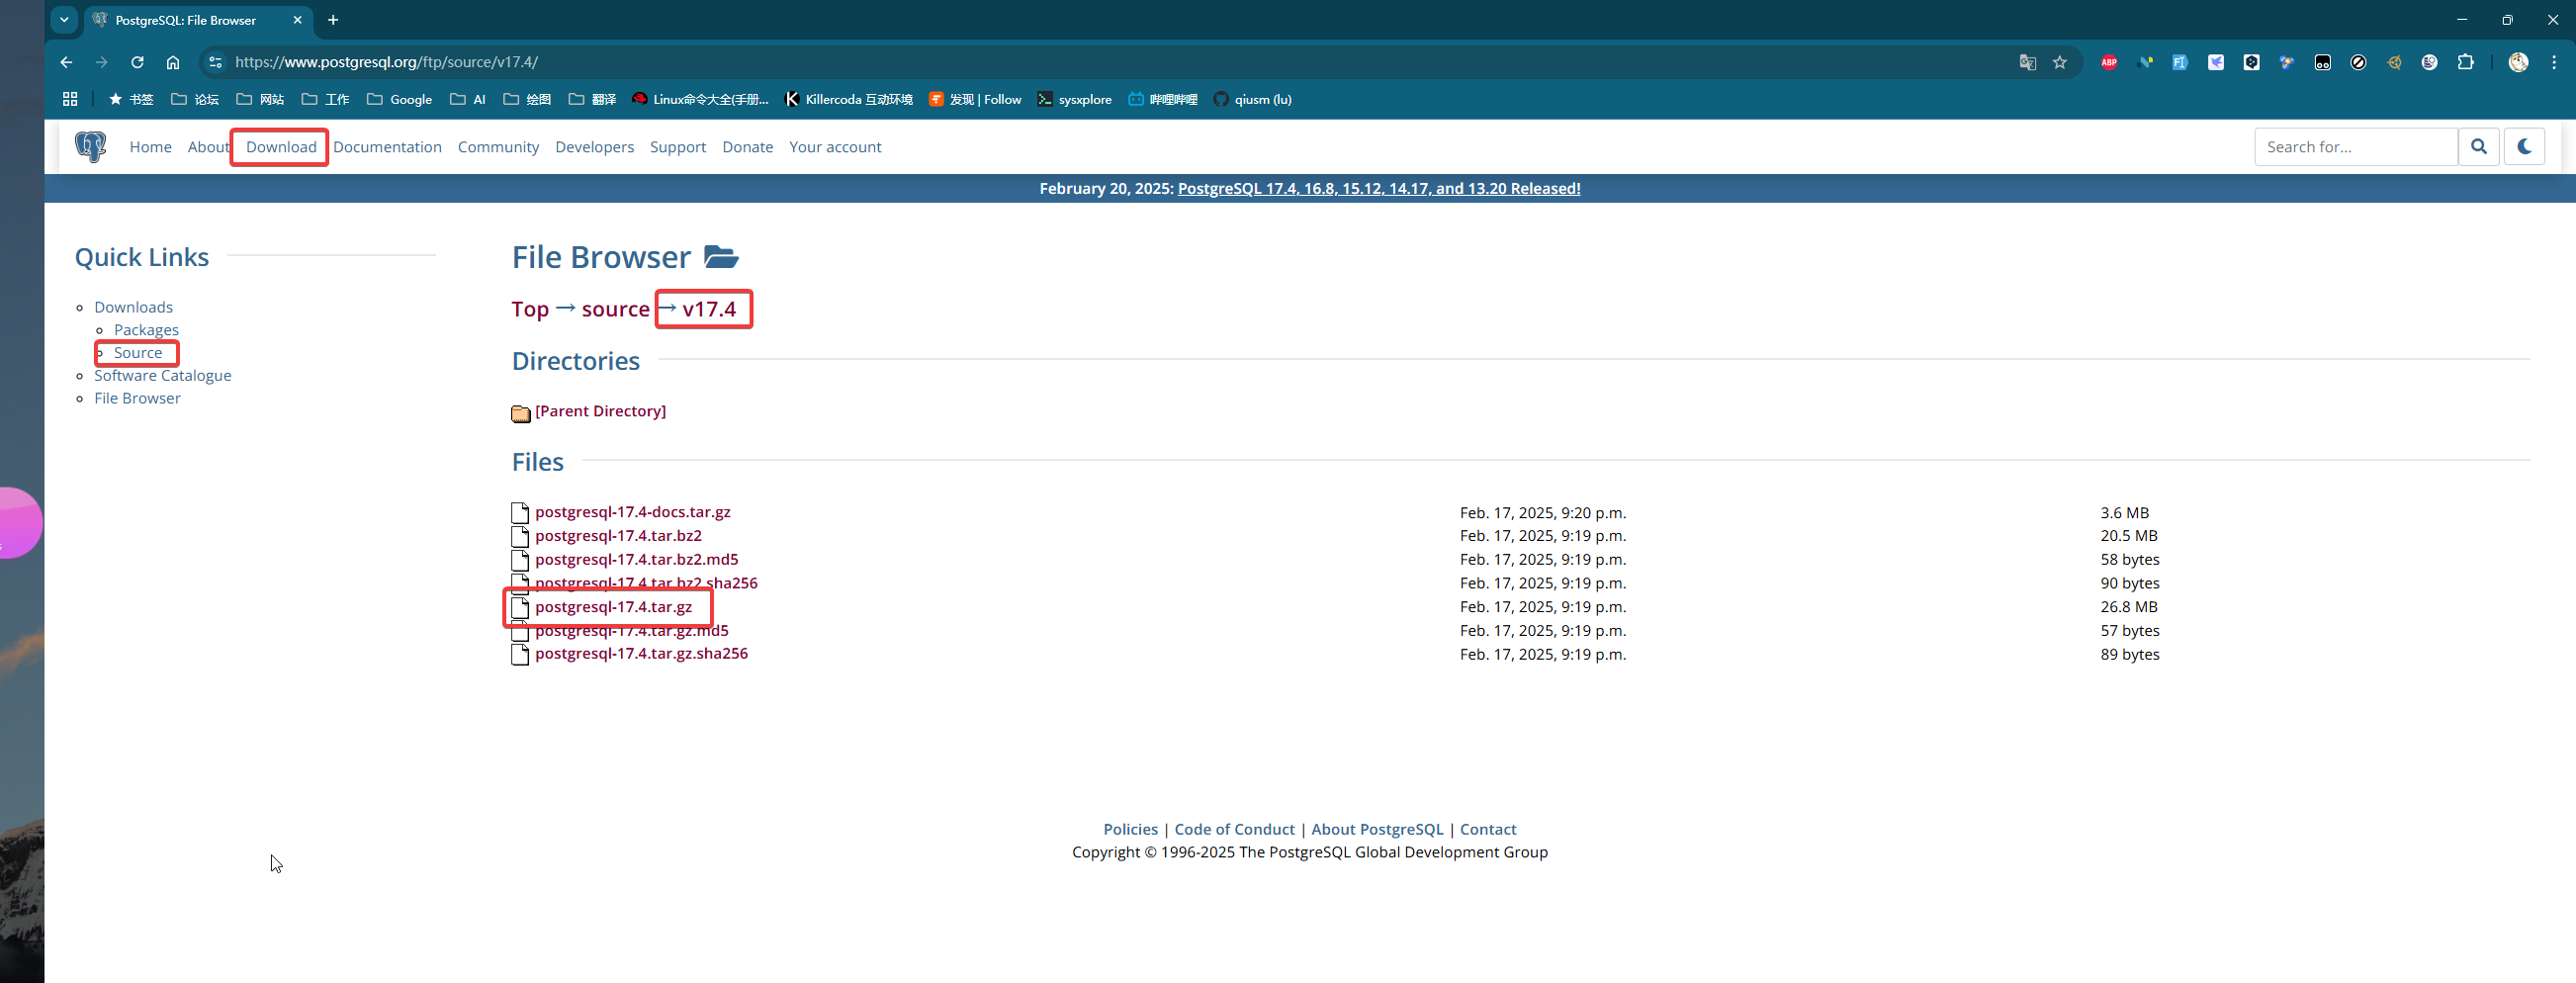This screenshot has height=983, width=2576.
Task: Open Source quick link
Action: click(138, 353)
